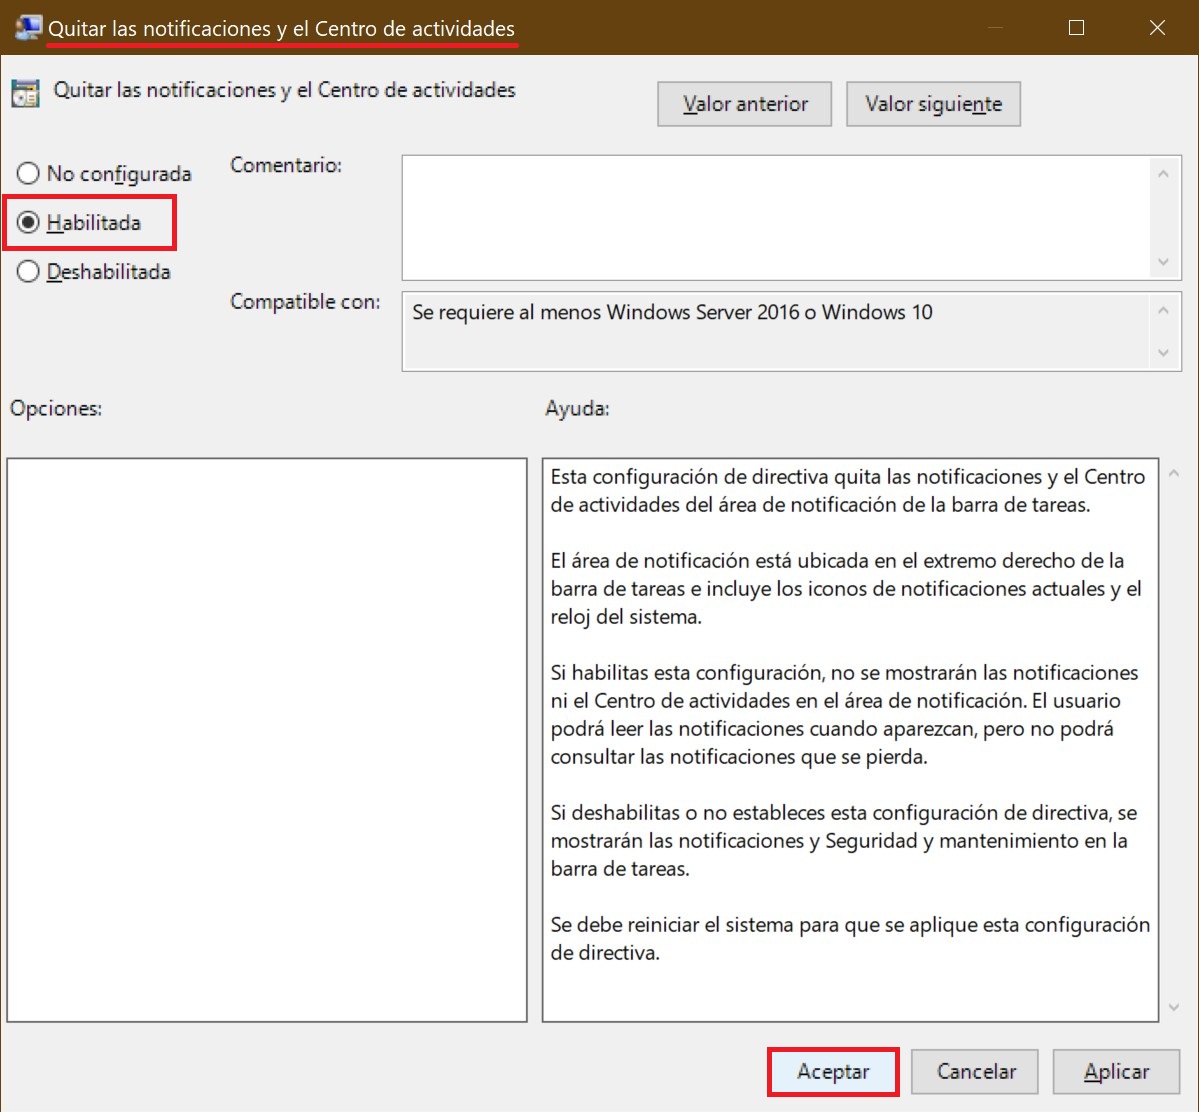
Task: Confirm with the Aceptar button
Action: [833, 1071]
